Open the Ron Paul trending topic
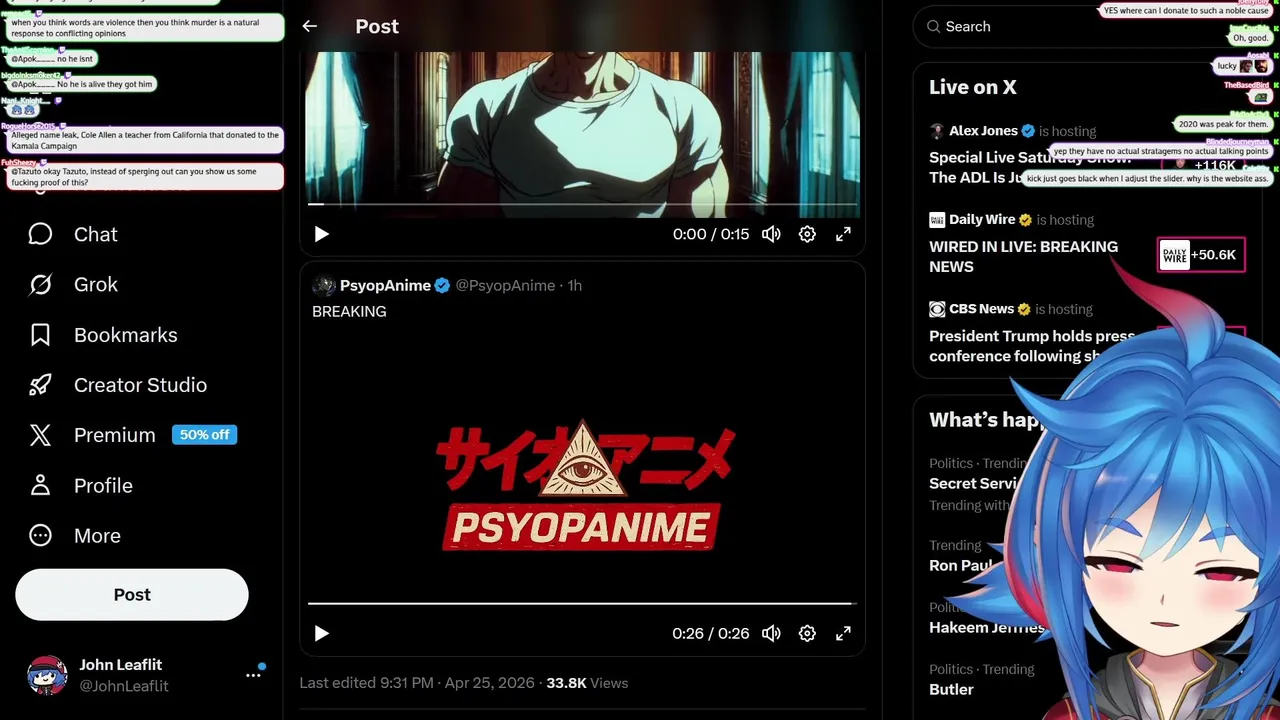This screenshot has height=720, width=1280. click(x=960, y=565)
